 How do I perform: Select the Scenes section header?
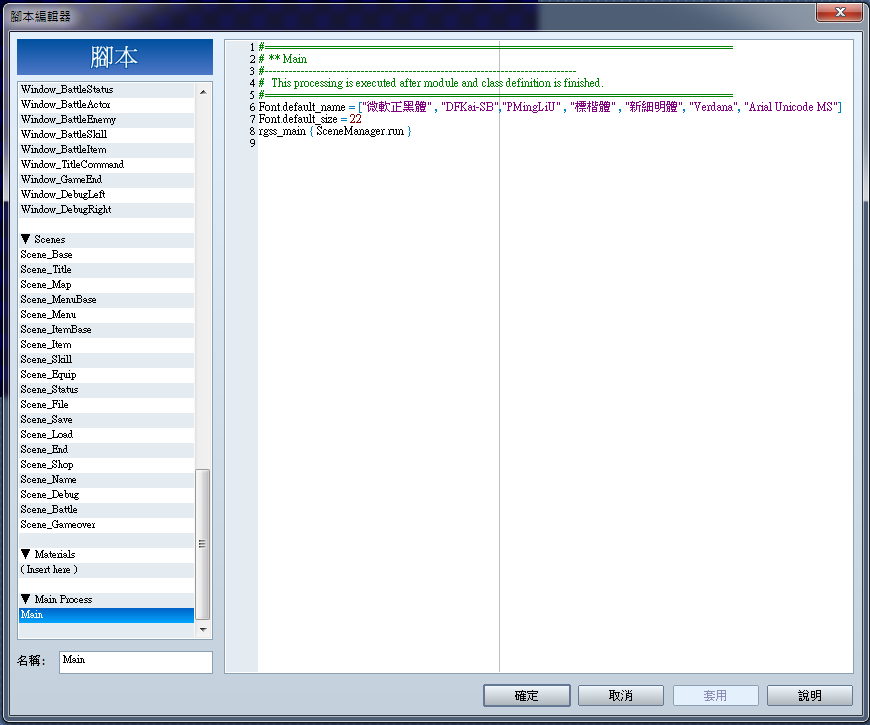pyautogui.click(x=107, y=240)
